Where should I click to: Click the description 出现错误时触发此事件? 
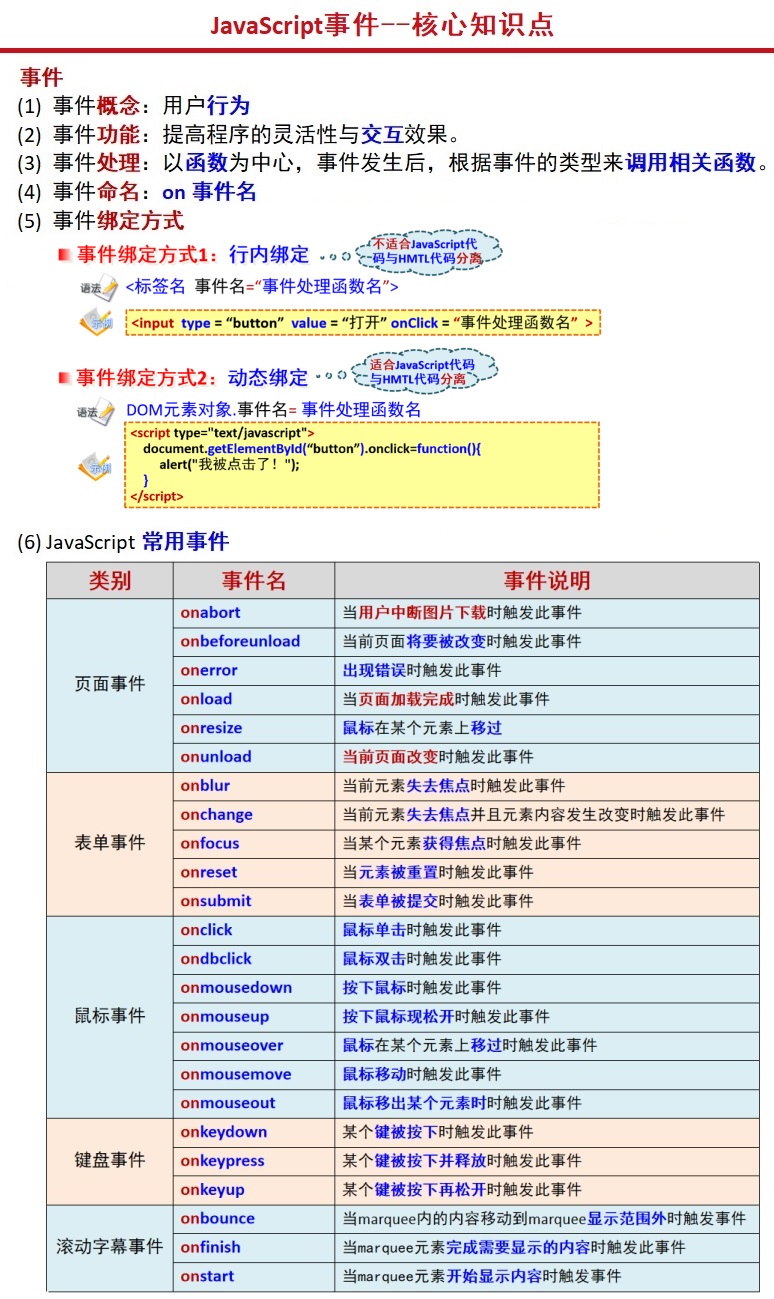pos(422,670)
